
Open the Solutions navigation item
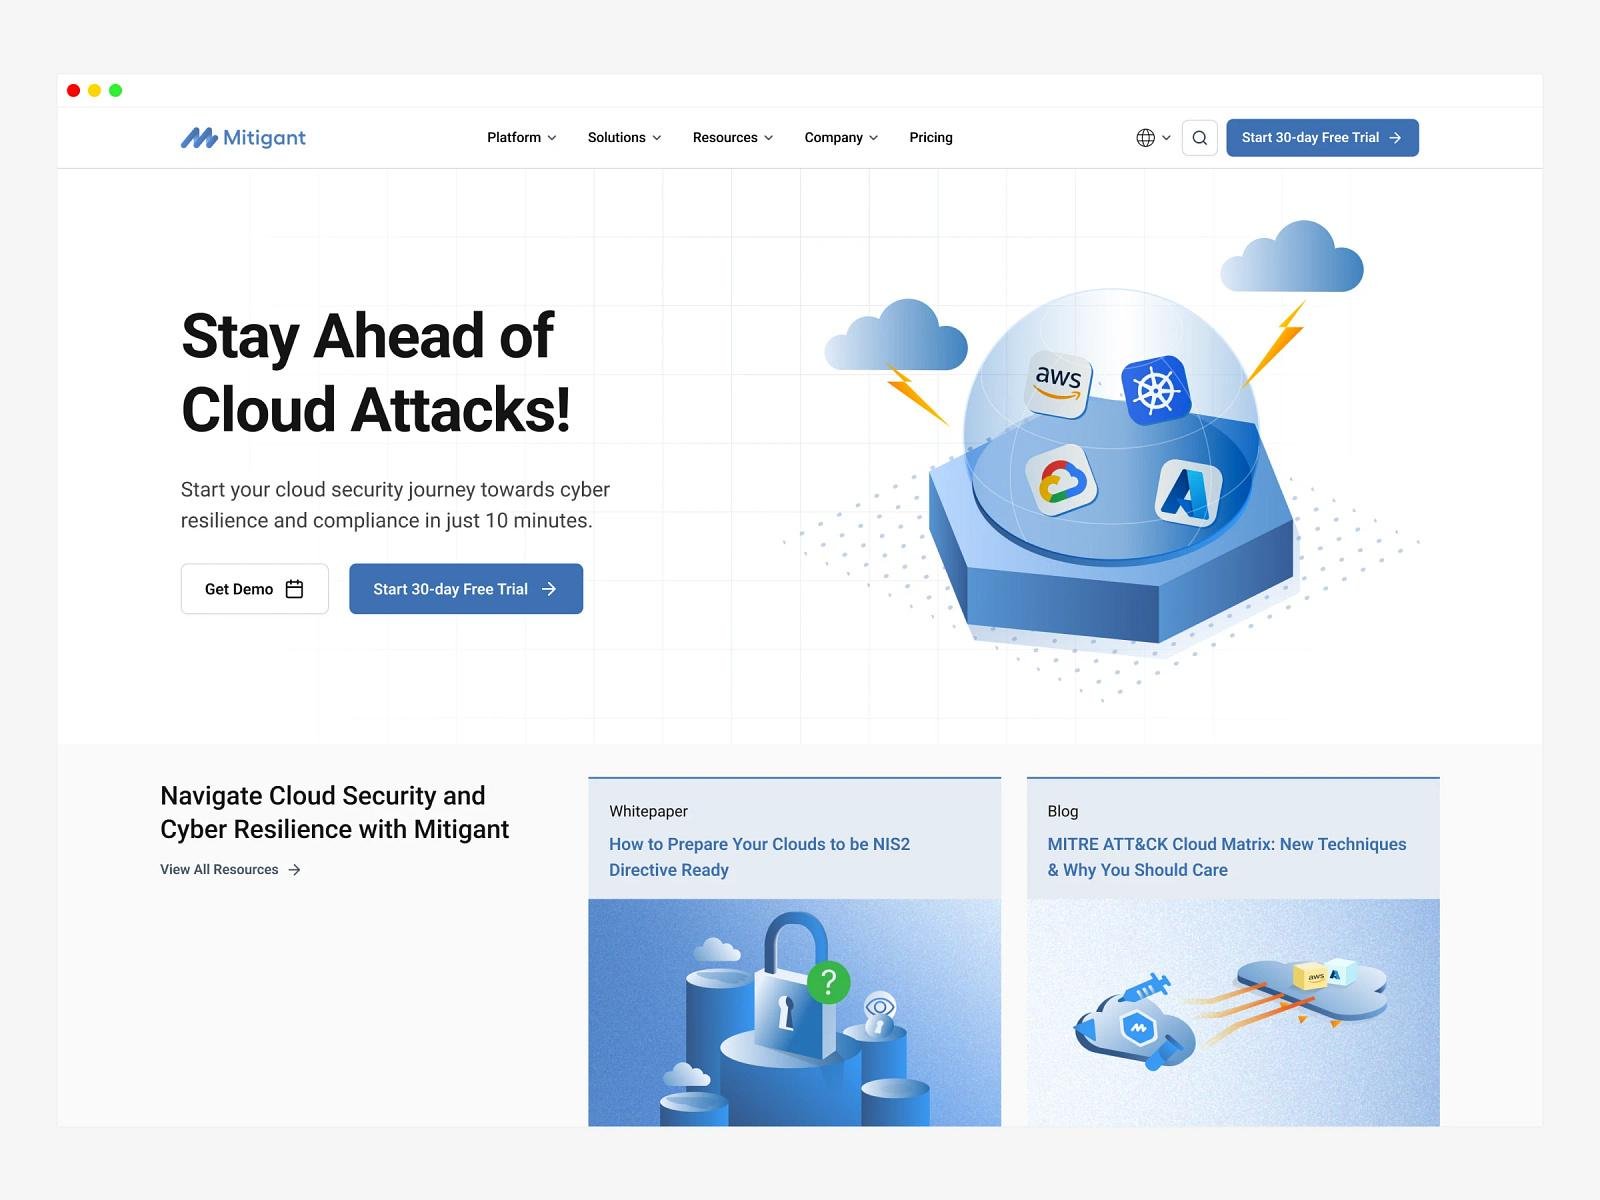[x=625, y=138]
